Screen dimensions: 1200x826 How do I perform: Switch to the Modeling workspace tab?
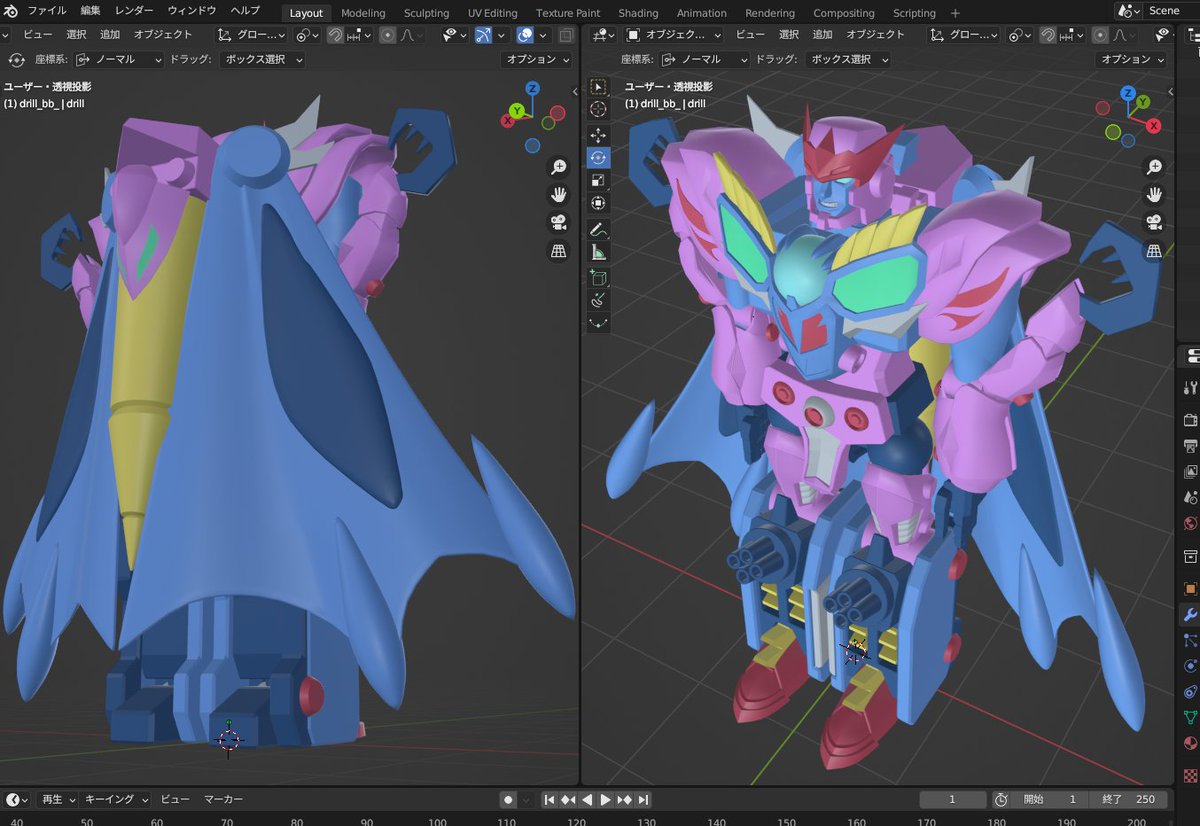[363, 13]
